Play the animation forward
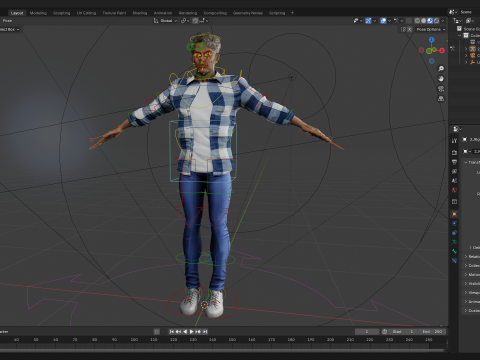 tap(192, 332)
